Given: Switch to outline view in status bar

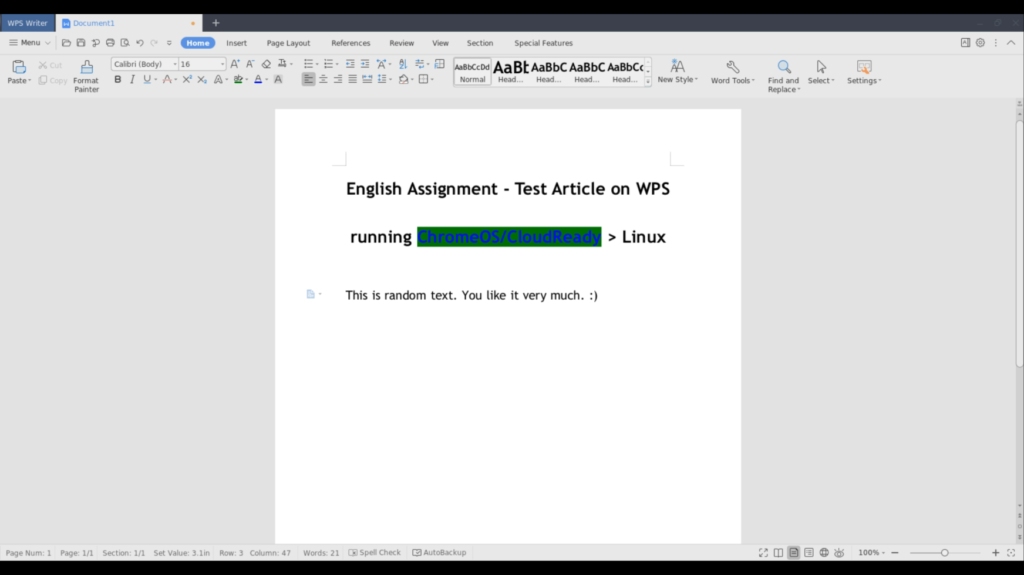Looking at the screenshot, I should point(809,553).
